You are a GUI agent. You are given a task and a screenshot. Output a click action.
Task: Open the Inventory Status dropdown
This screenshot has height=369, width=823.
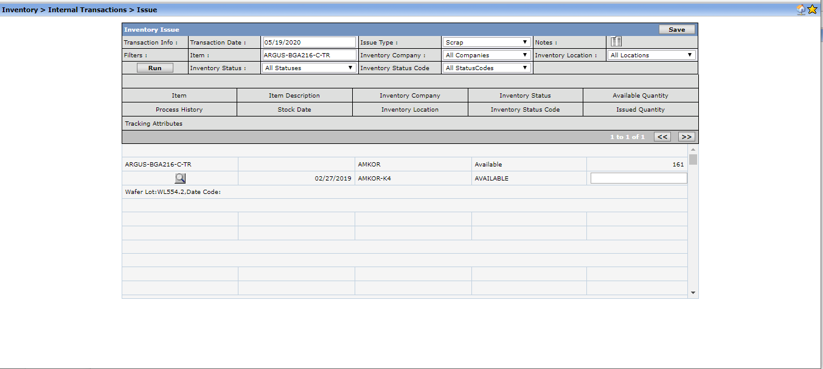point(309,68)
